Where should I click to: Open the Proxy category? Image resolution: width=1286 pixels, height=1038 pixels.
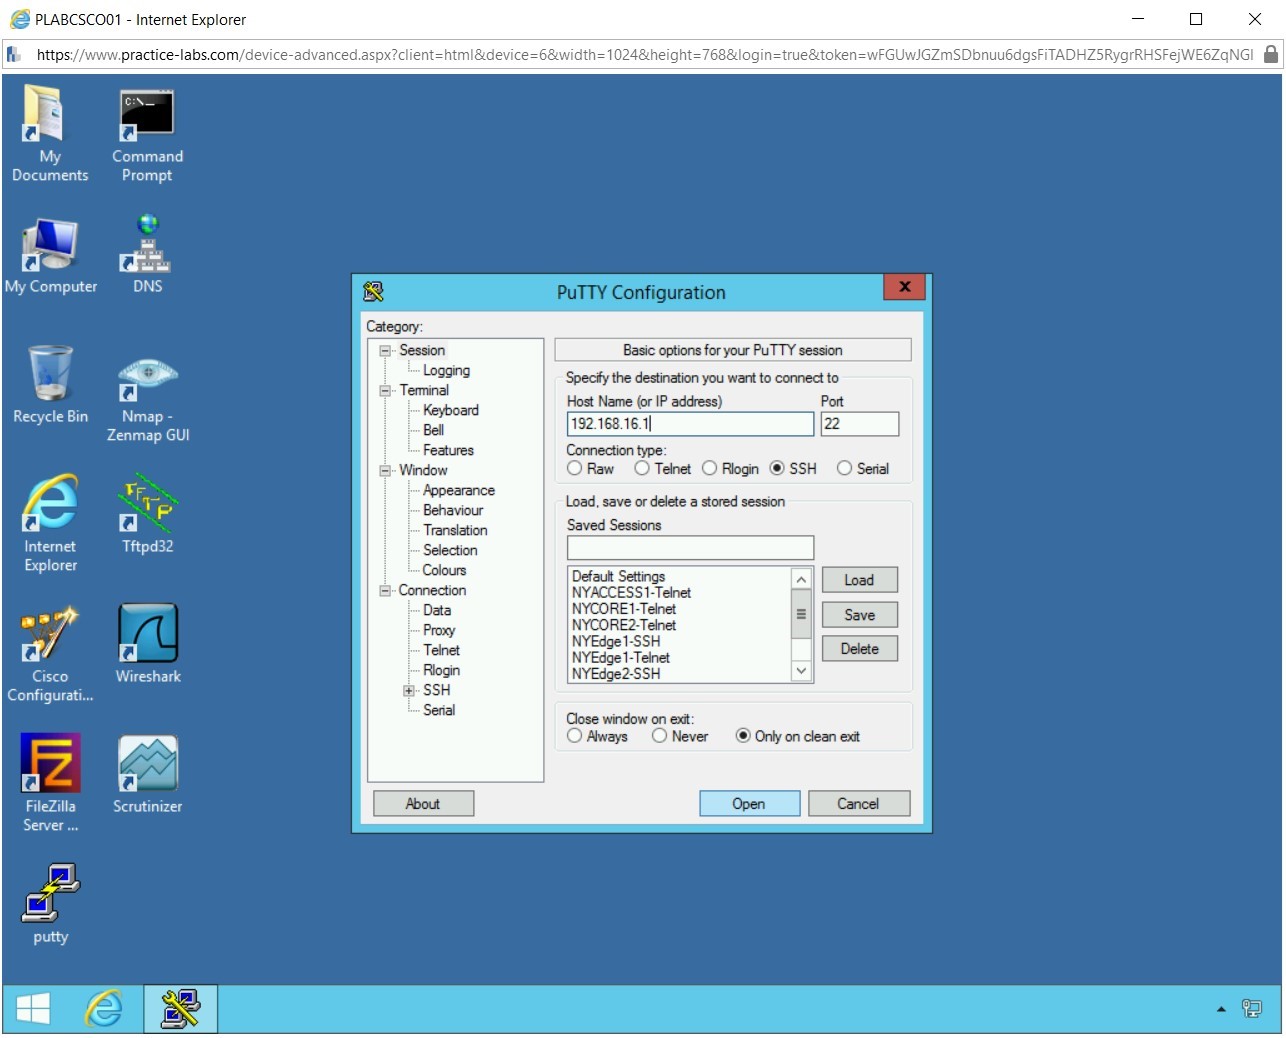pos(438,630)
